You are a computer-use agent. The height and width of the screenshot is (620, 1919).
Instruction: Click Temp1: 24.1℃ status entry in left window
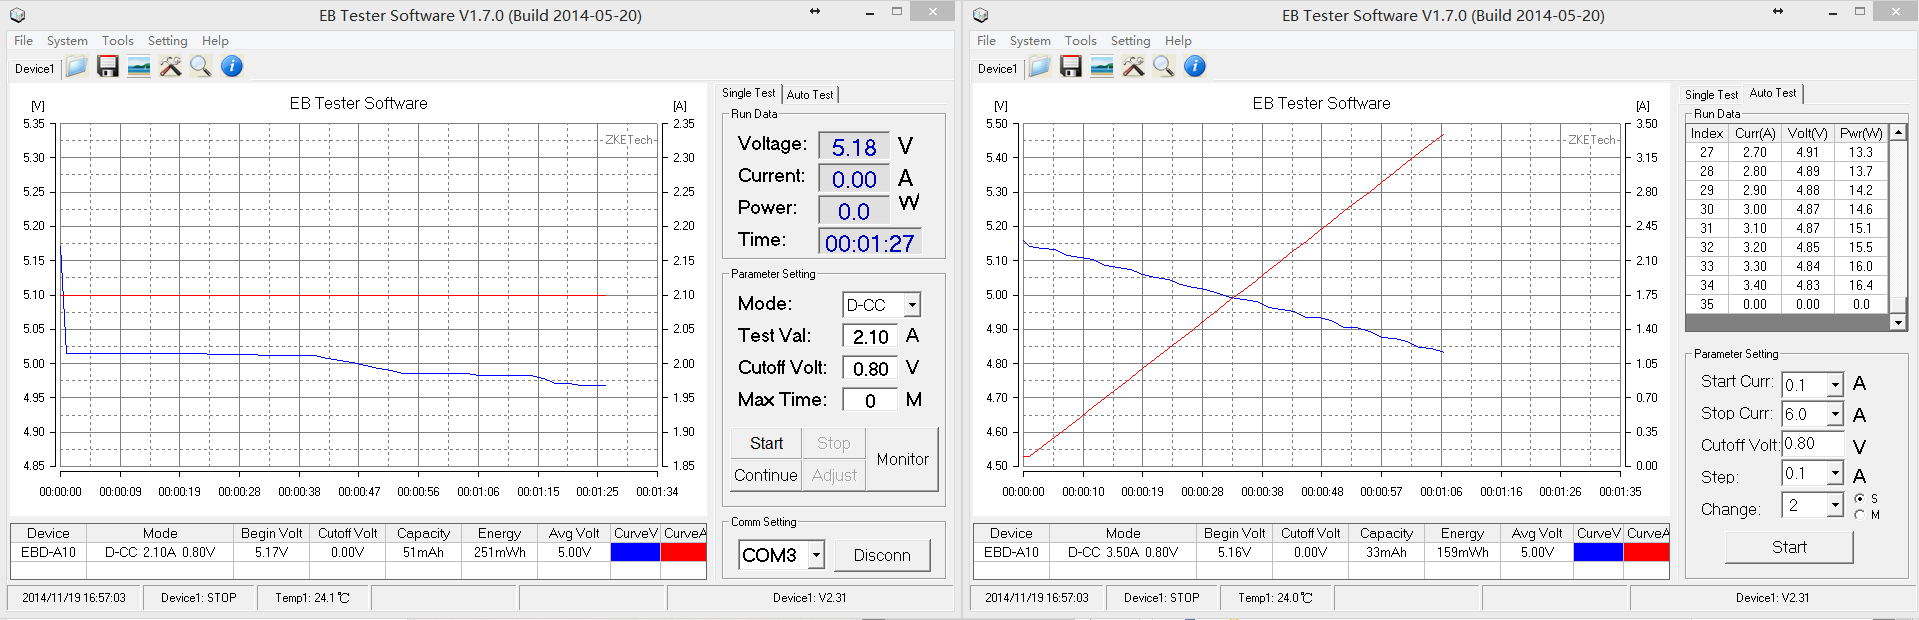[x=313, y=598]
